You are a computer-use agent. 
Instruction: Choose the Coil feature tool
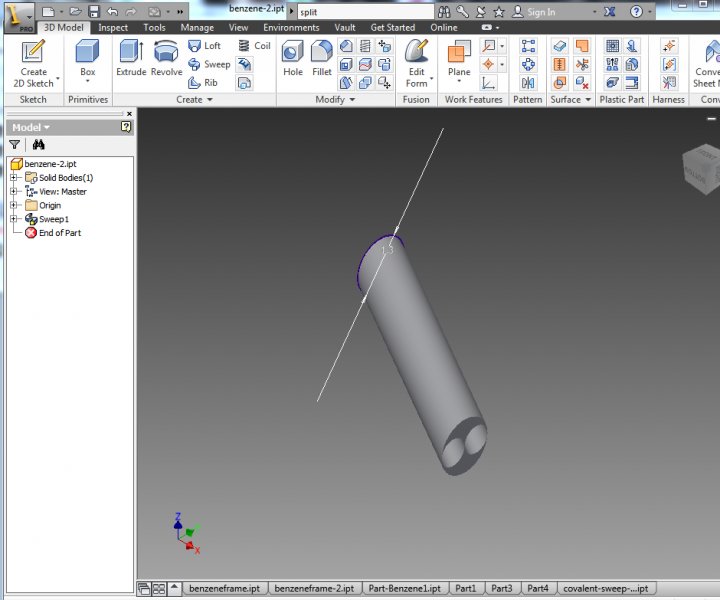coord(254,46)
